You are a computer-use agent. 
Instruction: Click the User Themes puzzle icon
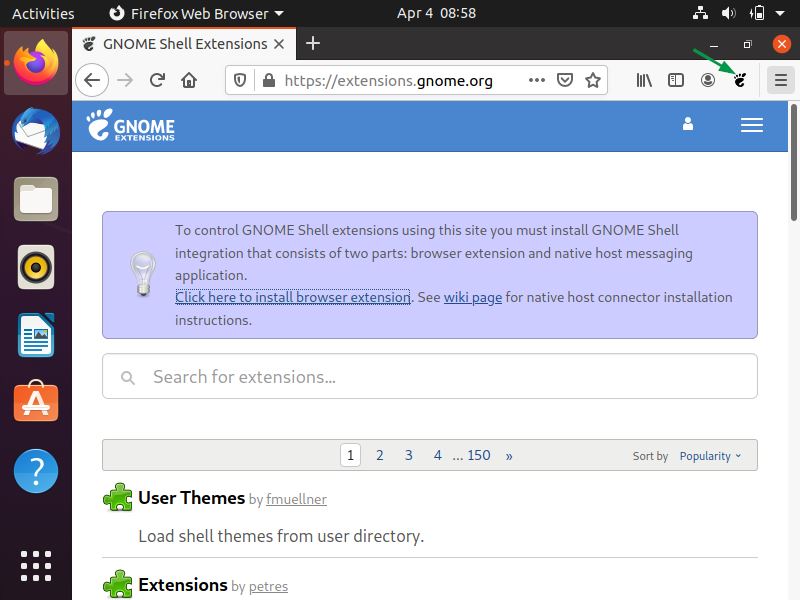(118, 497)
